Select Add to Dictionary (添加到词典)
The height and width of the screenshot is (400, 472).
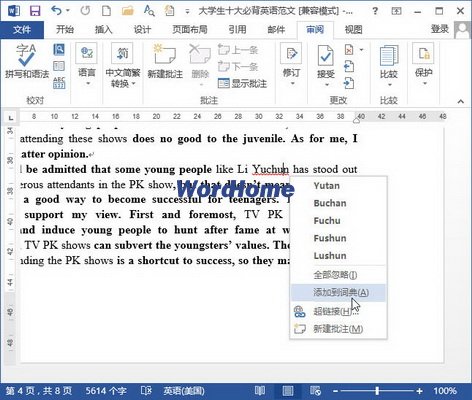click(x=338, y=293)
